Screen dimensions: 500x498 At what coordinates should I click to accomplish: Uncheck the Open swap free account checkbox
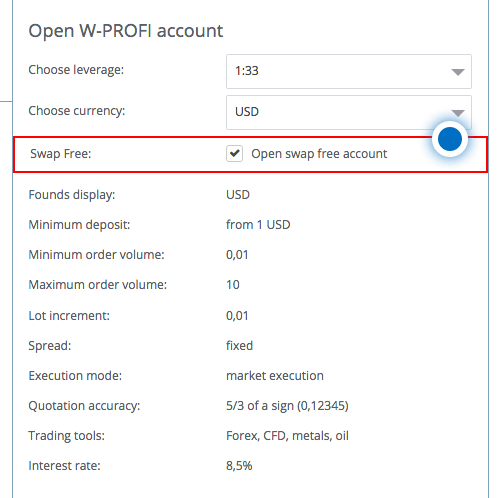click(x=234, y=154)
